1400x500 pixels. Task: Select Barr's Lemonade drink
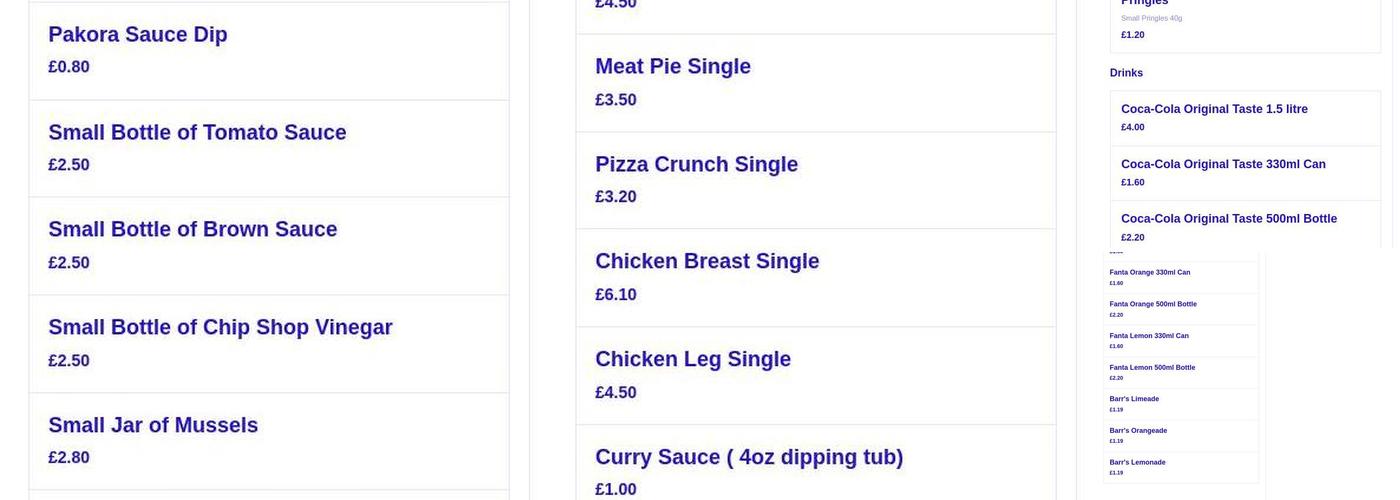pyautogui.click(x=1180, y=467)
